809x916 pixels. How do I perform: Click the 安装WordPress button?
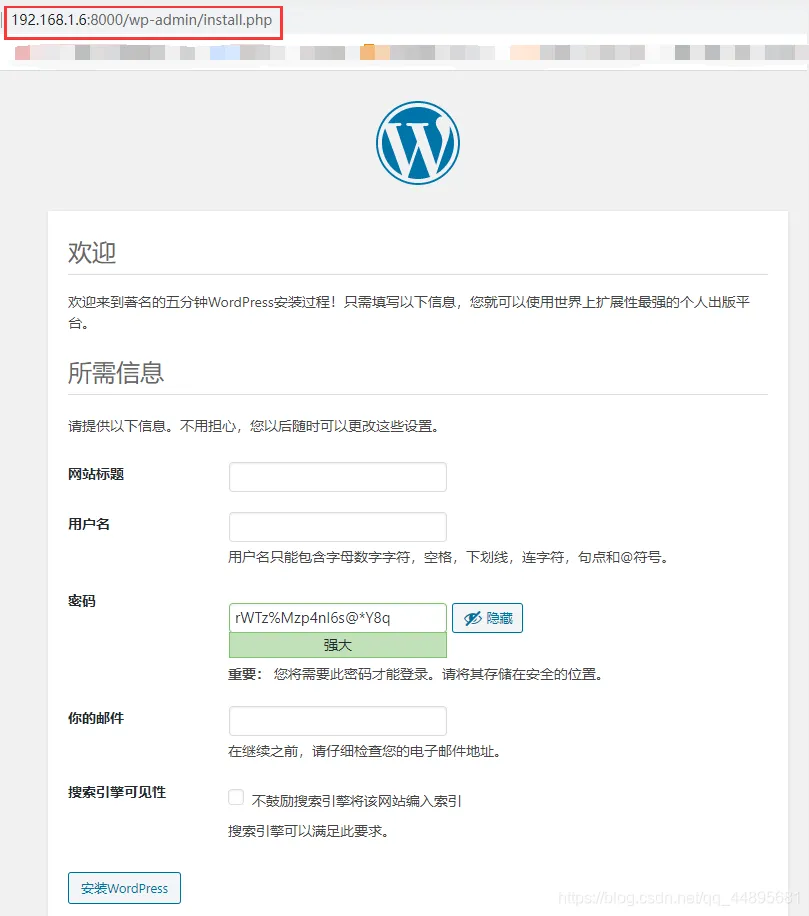[x=124, y=888]
